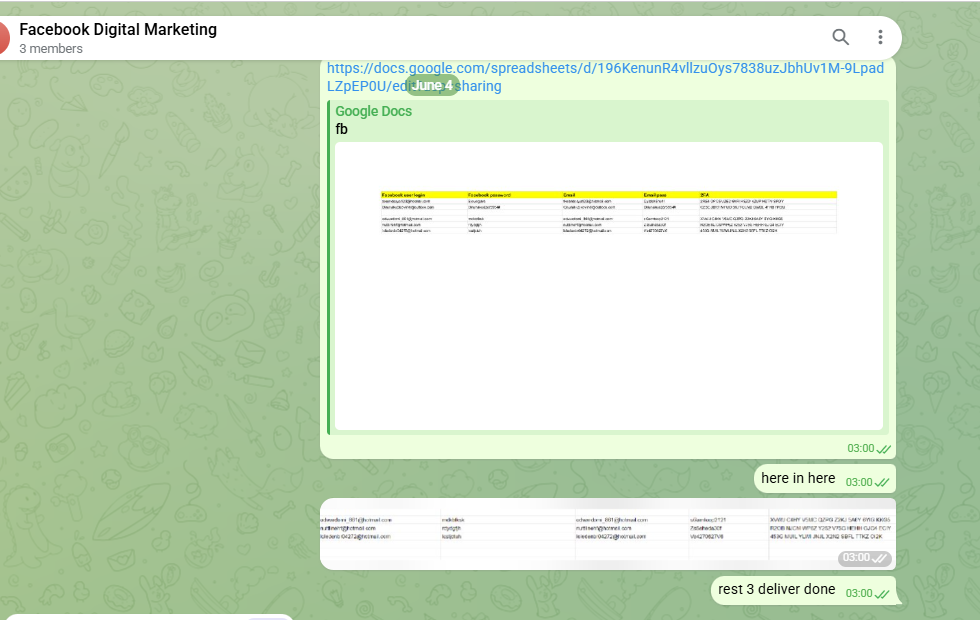Click the 'fb' document title text
Image resolution: width=980 pixels, height=620 pixels.
tap(341, 129)
